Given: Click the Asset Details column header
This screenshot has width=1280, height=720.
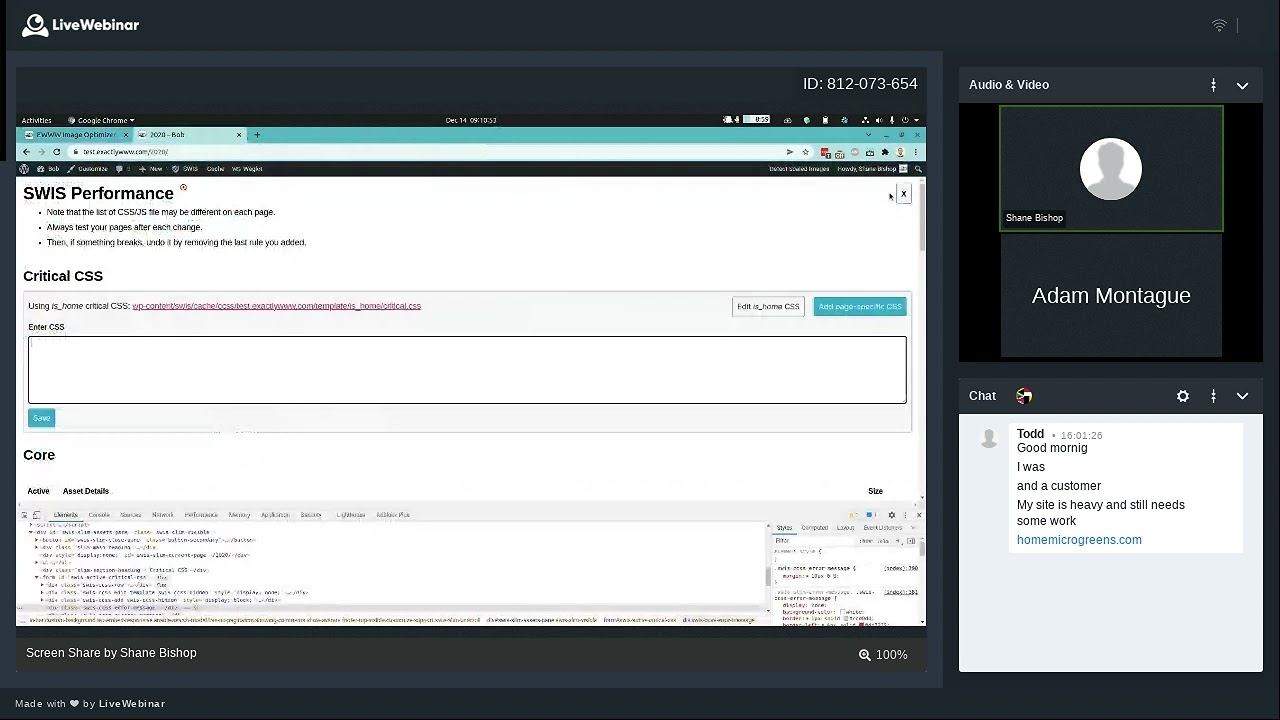Looking at the screenshot, I should 86,491.
